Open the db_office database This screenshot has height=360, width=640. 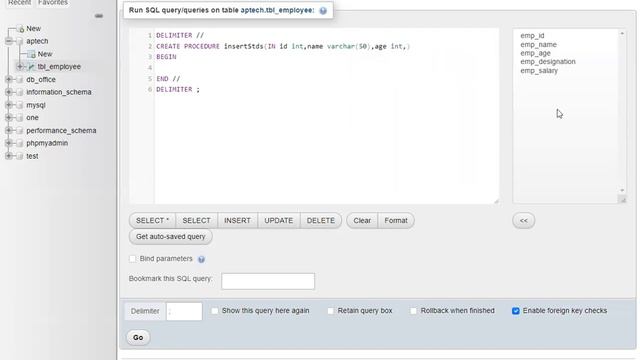(41, 80)
